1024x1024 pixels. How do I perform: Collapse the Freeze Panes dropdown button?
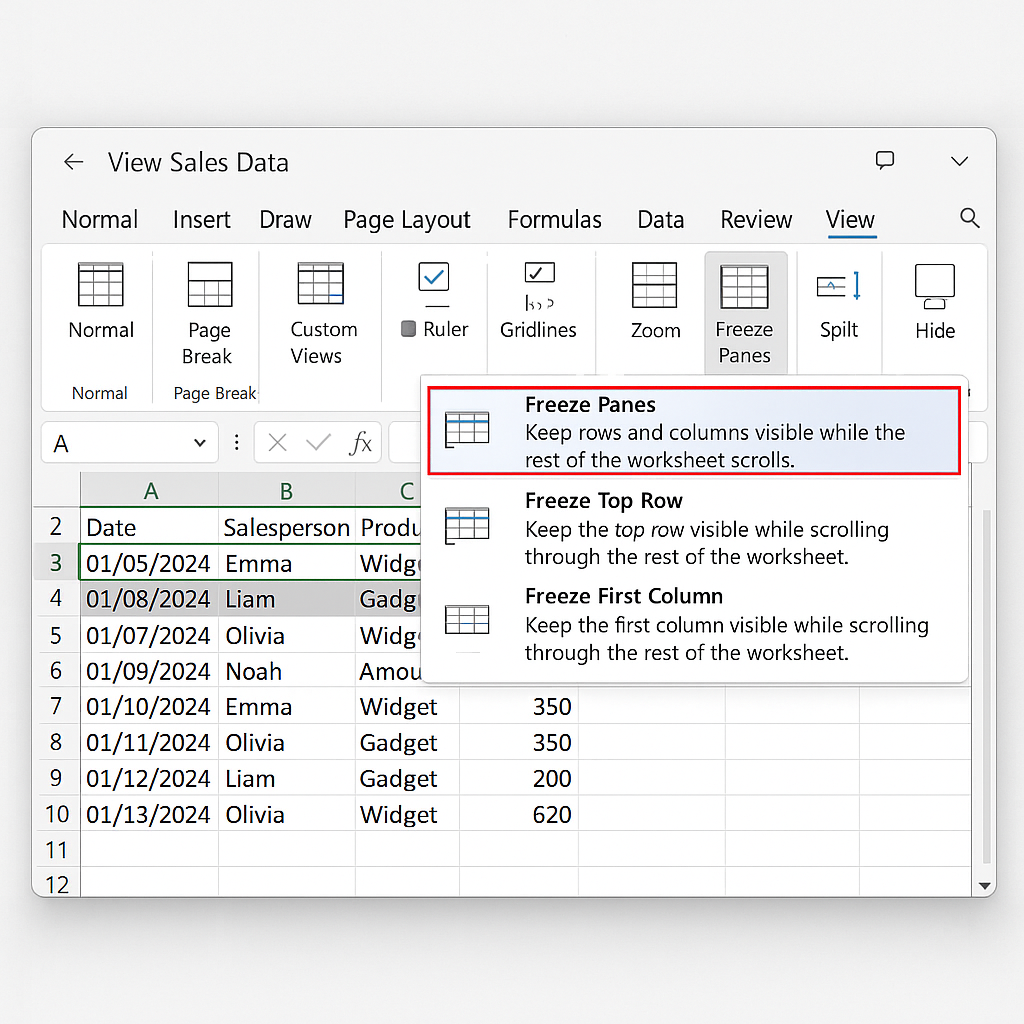point(745,312)
